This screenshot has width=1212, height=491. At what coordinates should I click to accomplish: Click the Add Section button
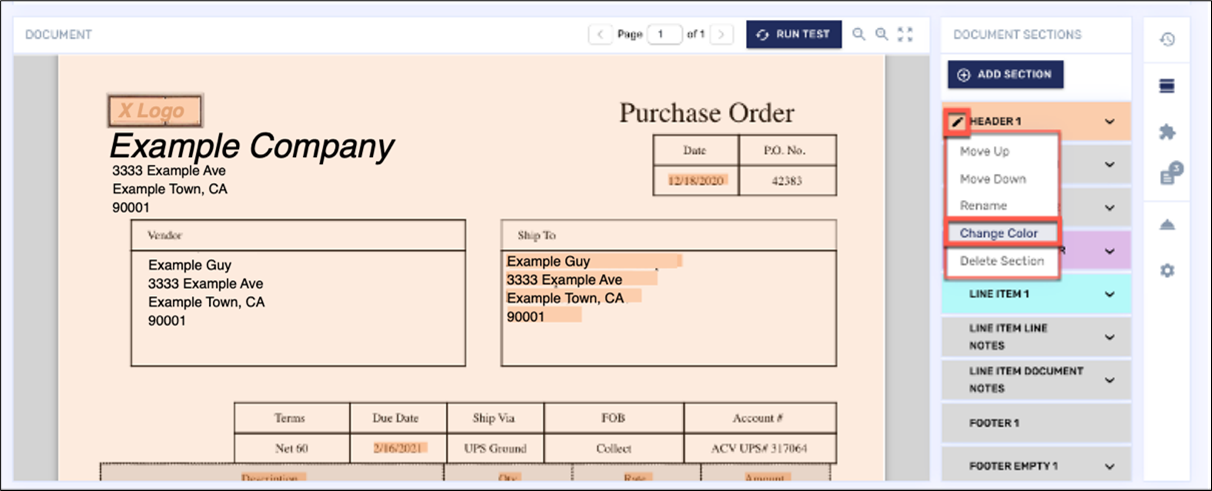[x=1005, y=75]
